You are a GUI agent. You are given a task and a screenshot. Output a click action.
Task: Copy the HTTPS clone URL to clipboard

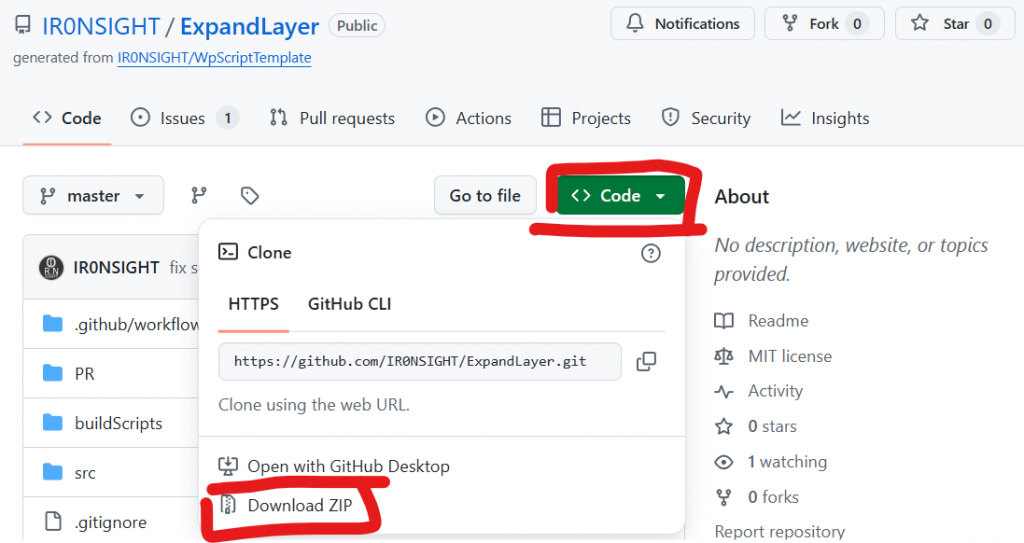[646, 361]
